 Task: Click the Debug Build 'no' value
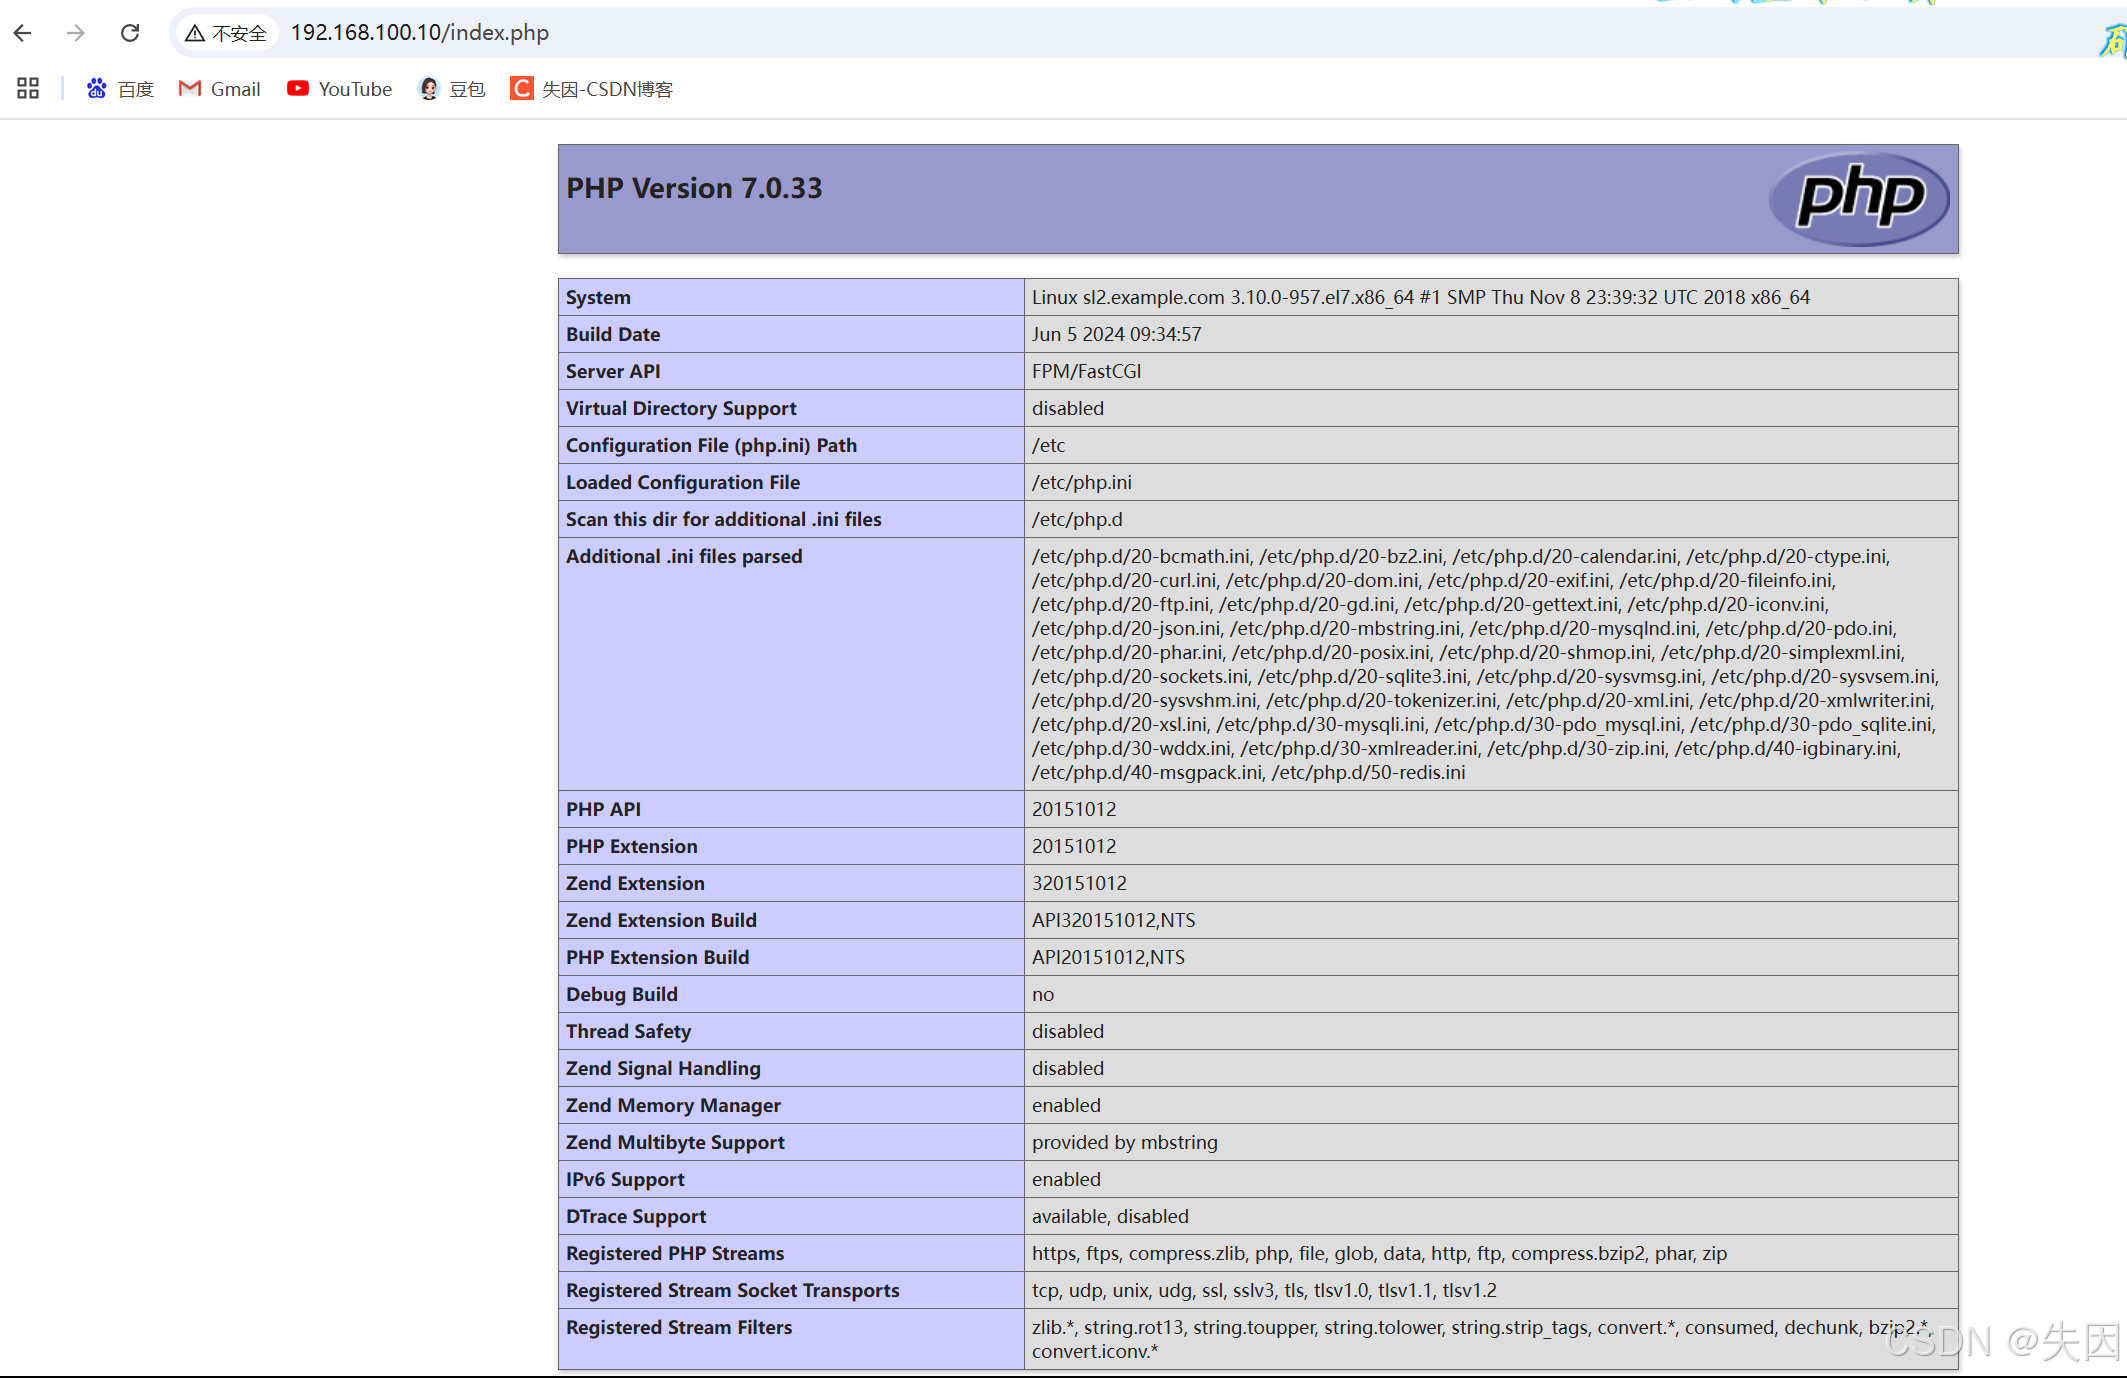1043,994
